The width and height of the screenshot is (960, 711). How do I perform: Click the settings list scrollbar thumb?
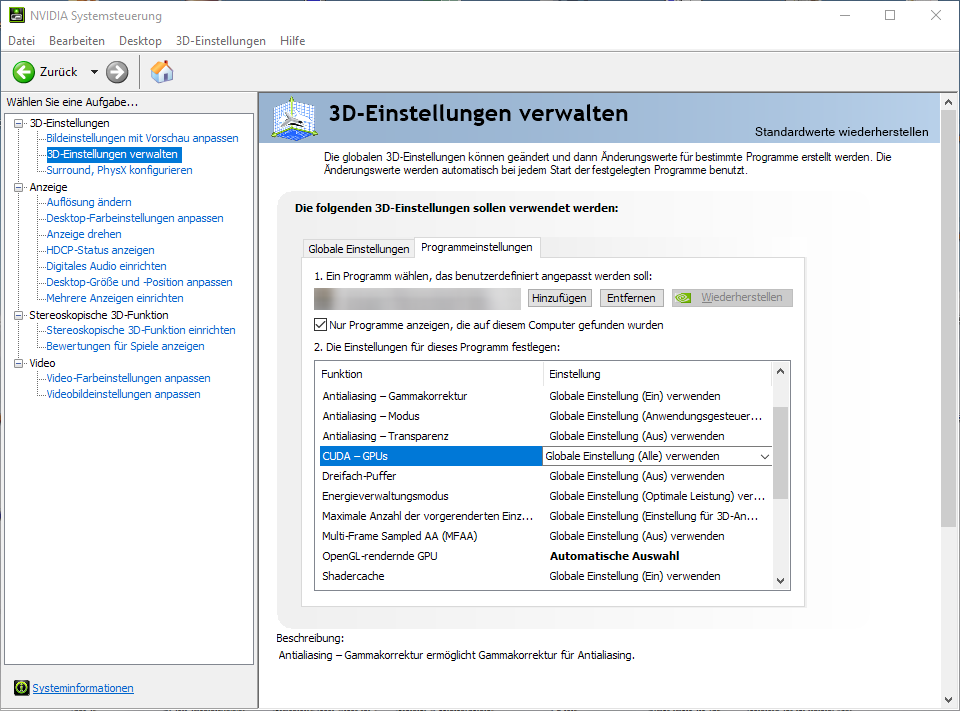point(780,453)
